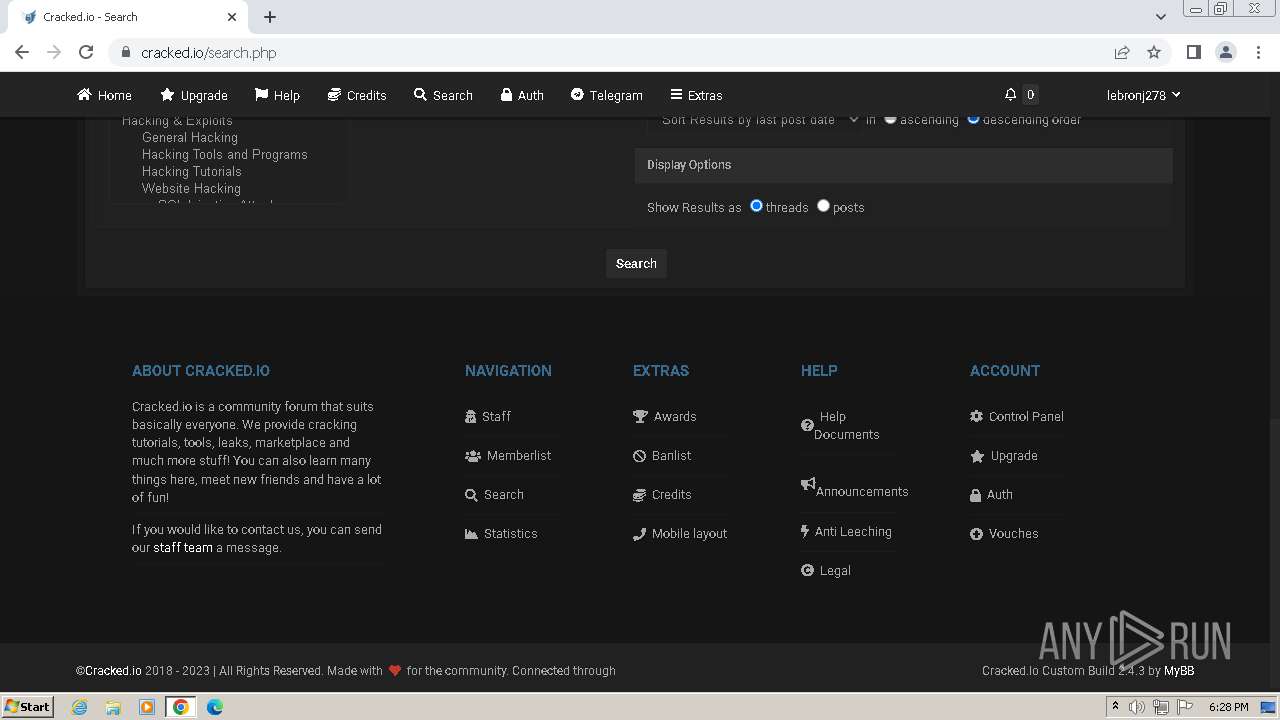Screen dimensions: 1280x720
Task: Open the Home nav link
Action: click(104, 95)
